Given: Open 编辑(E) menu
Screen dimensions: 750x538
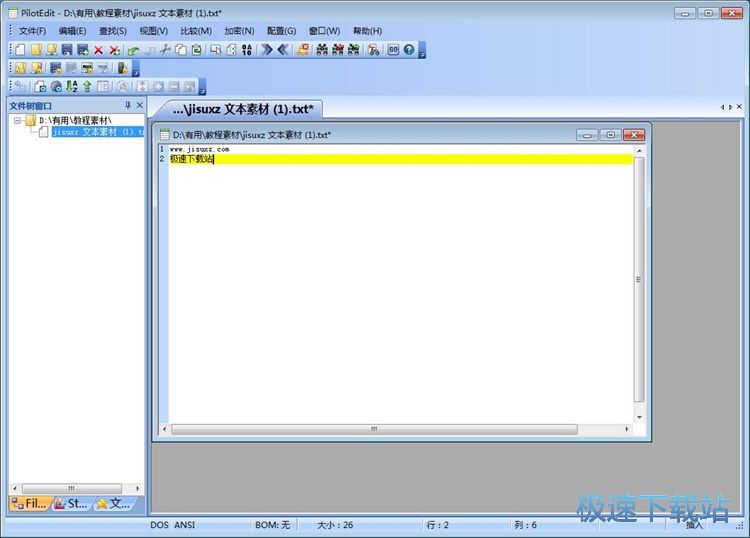Looking at the screenshot, I should tap(72, 31).
